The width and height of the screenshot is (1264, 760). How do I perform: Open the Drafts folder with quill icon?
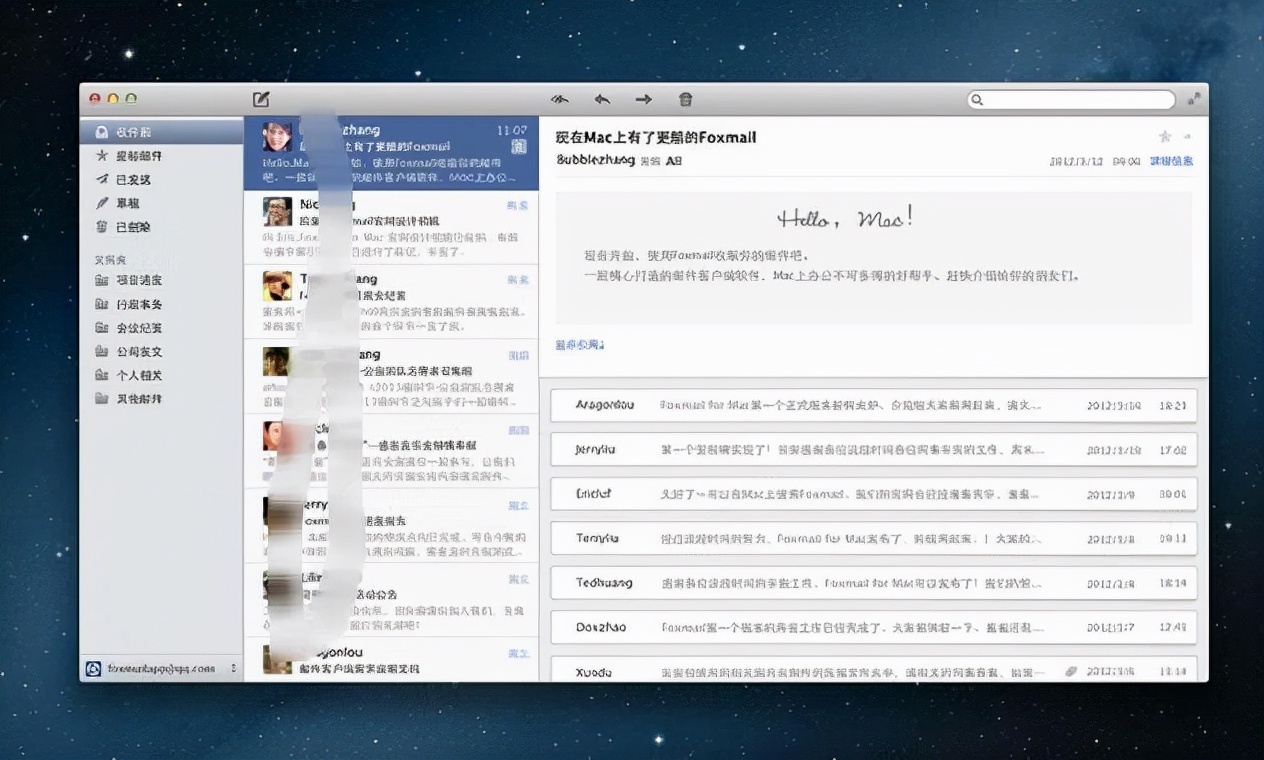click(x=161, y=203)
